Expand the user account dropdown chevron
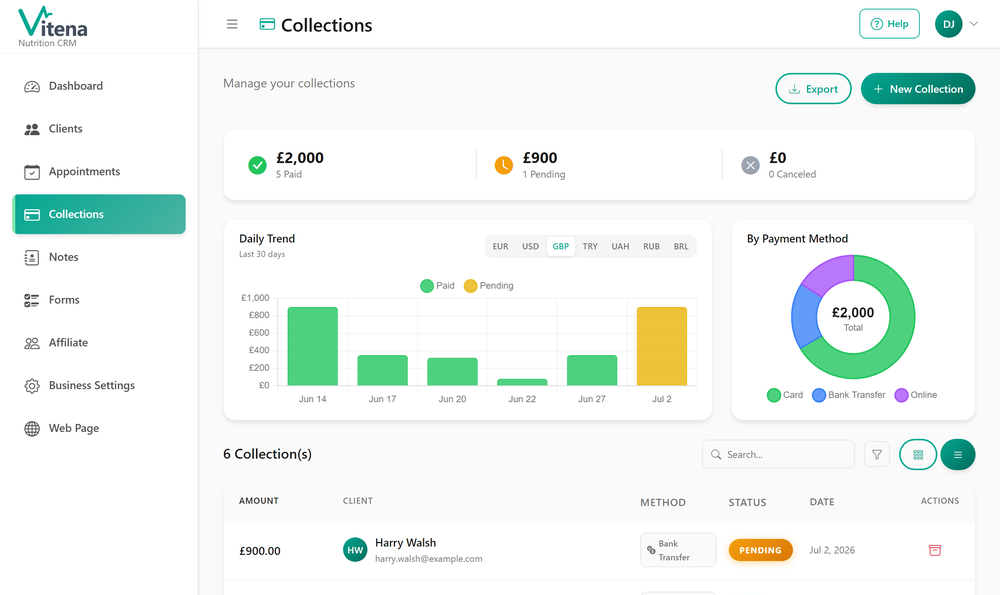This screenshot has height=595, width=1000. coord(974,24)
